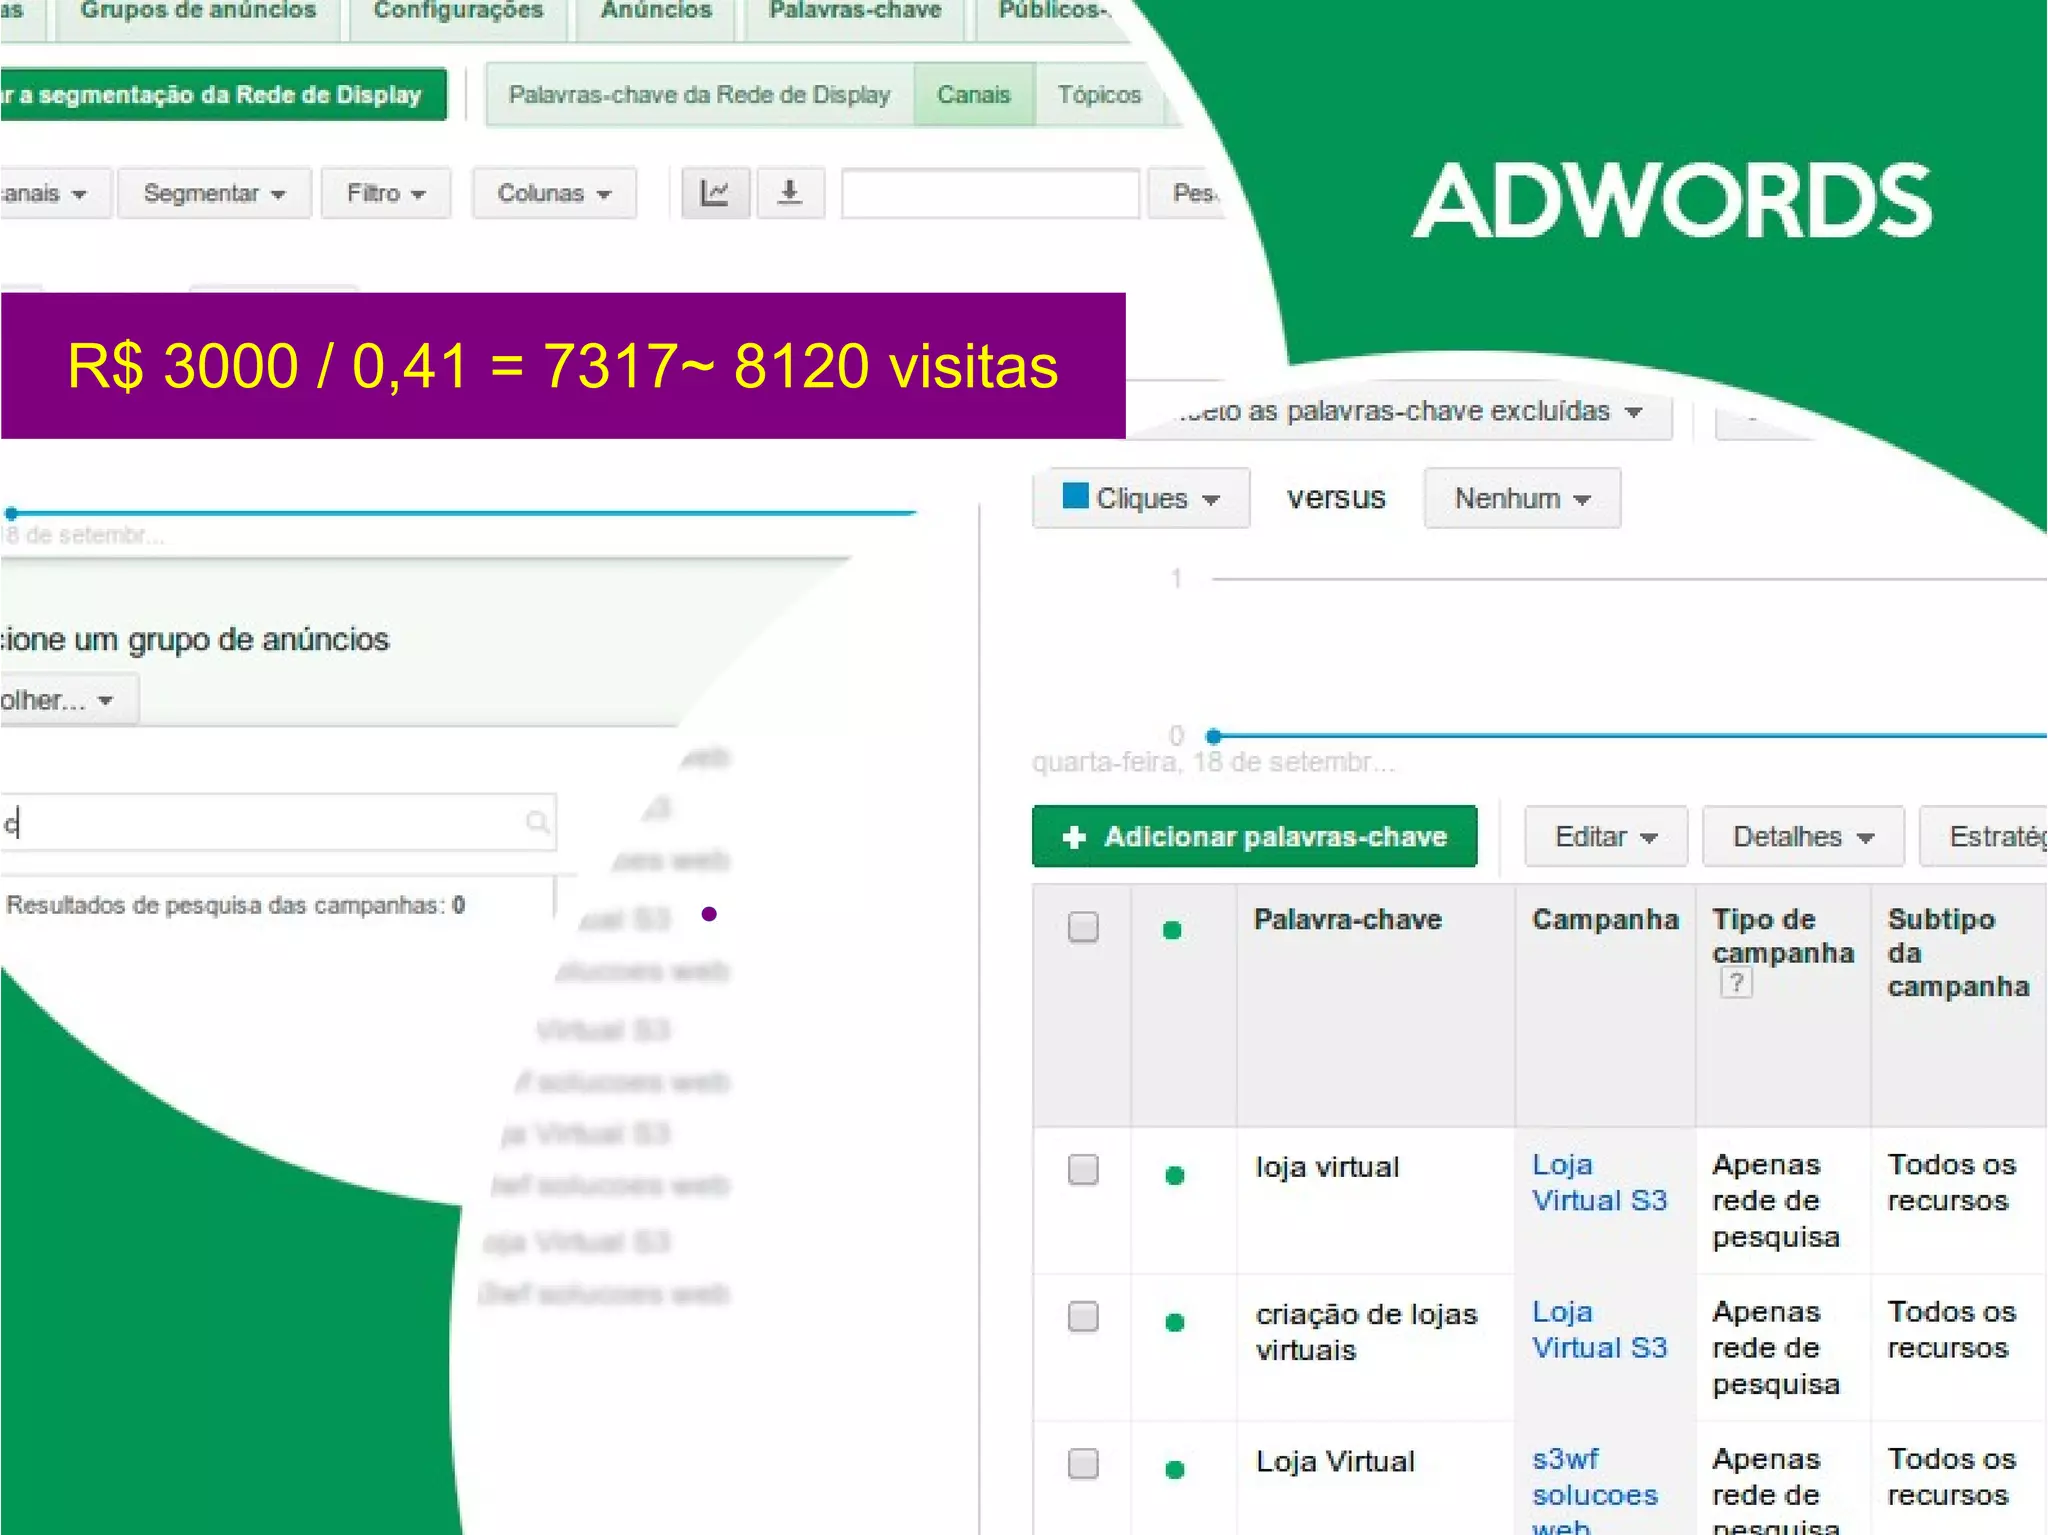Screen dimensions: 2048x1535
Task: Check the box for loja virtual keyword
Action: (x=1083, y=1169)
